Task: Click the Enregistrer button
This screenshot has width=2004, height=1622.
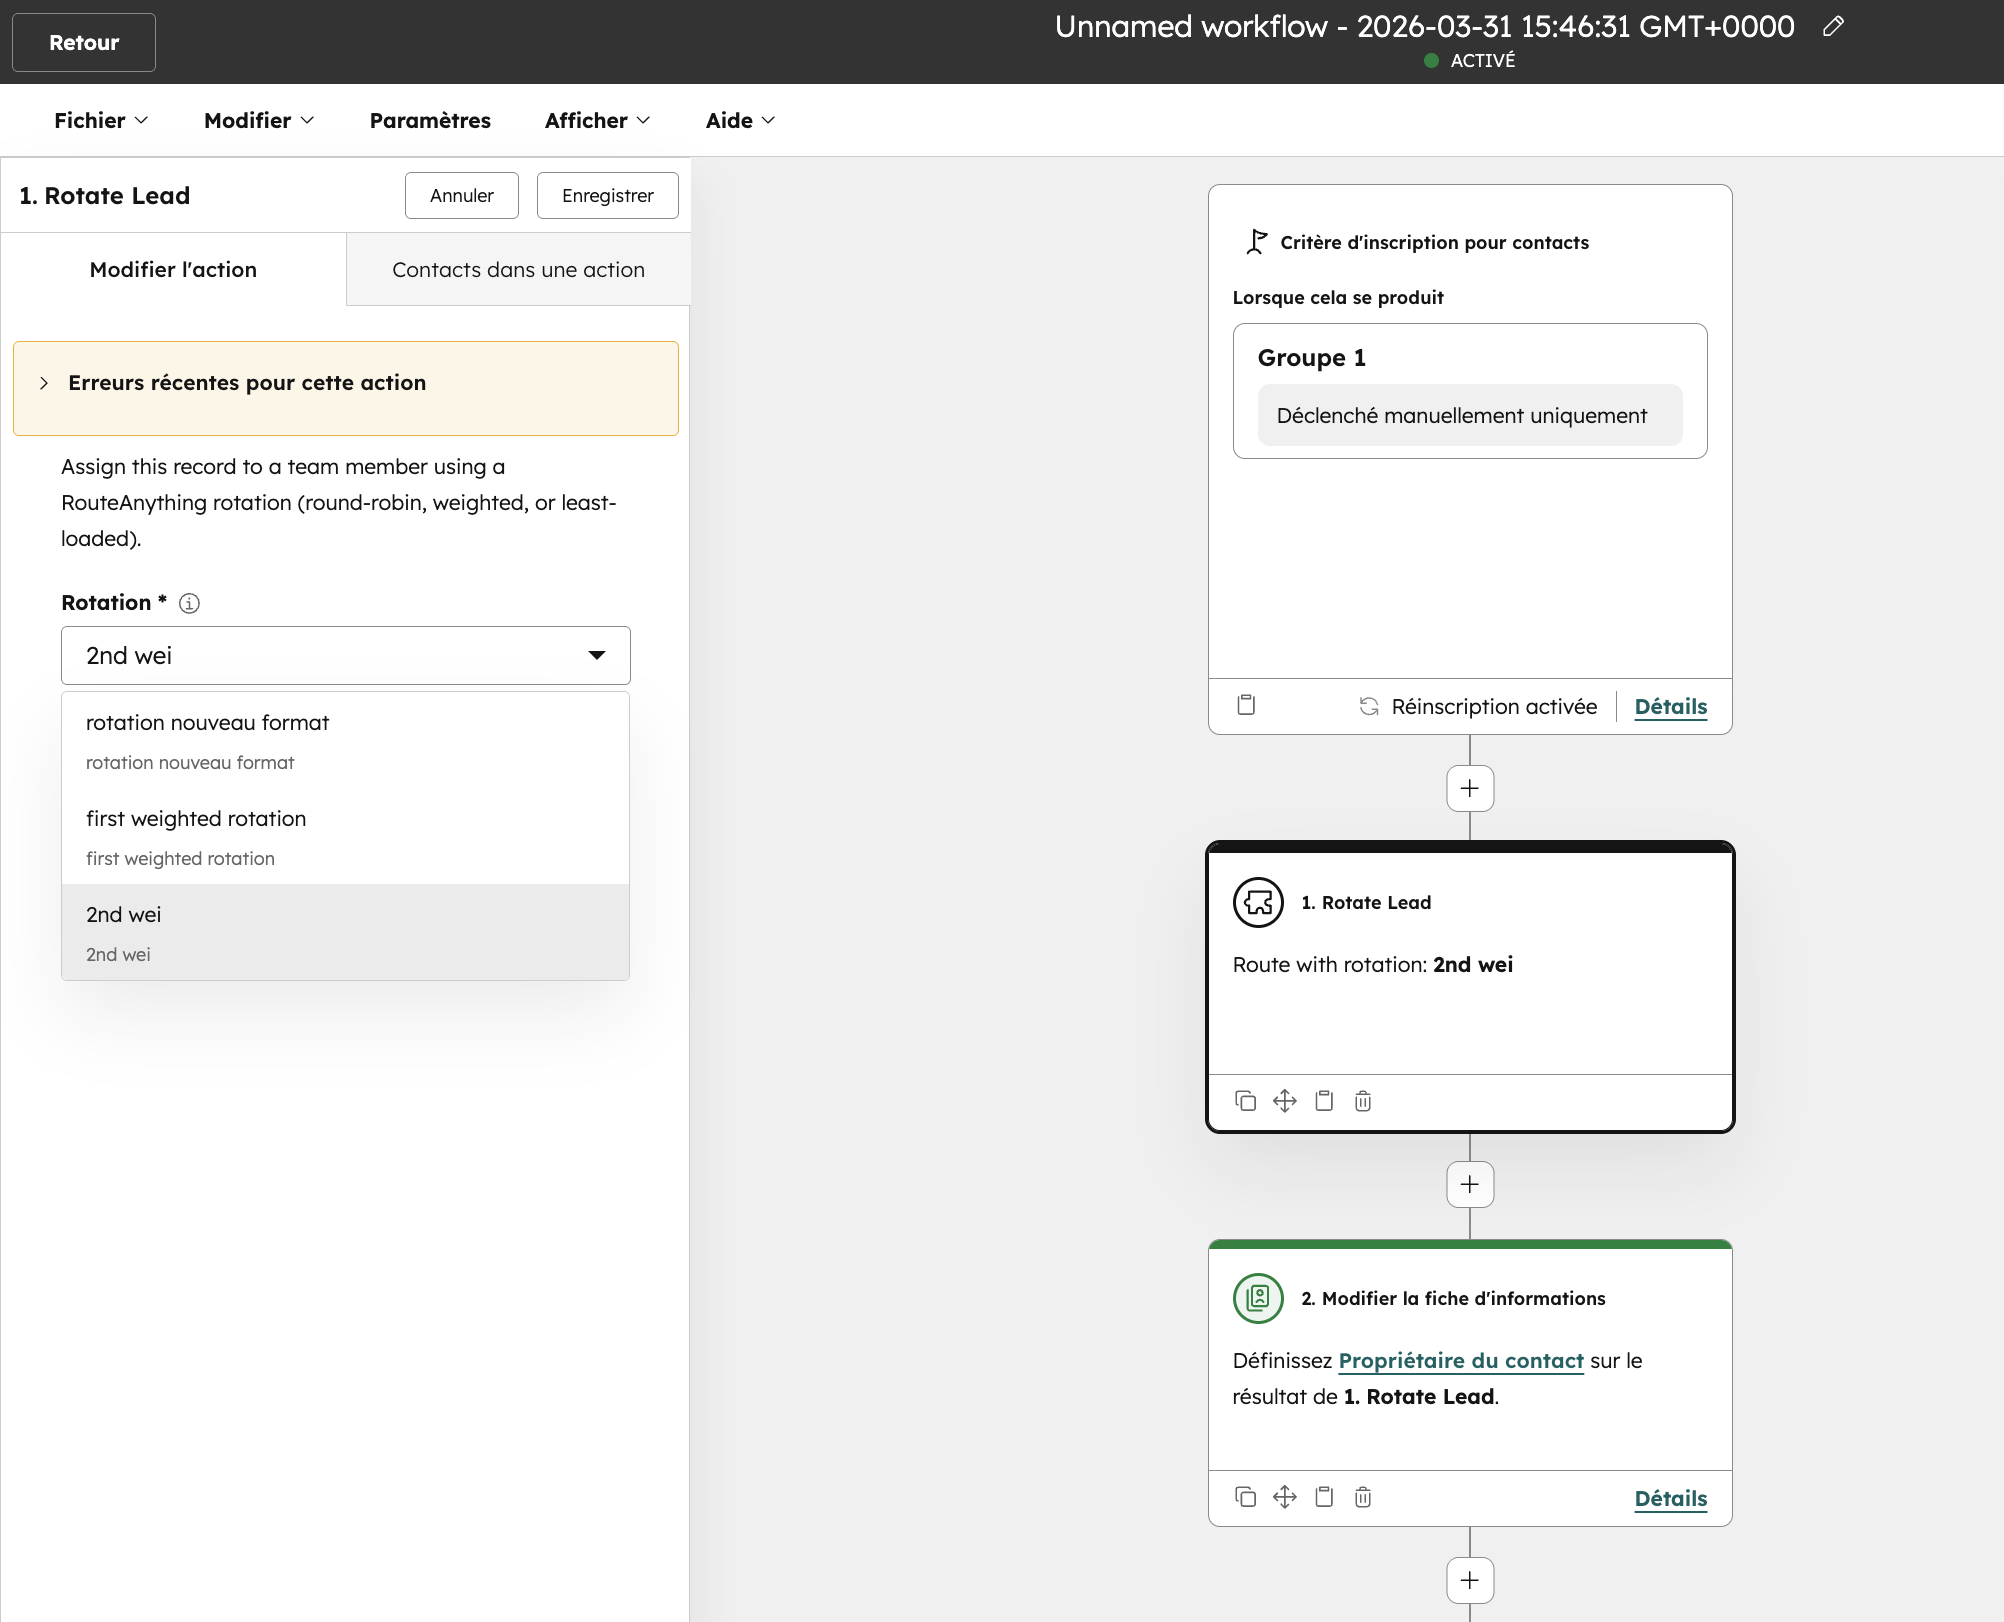Action: coord(607,196)
